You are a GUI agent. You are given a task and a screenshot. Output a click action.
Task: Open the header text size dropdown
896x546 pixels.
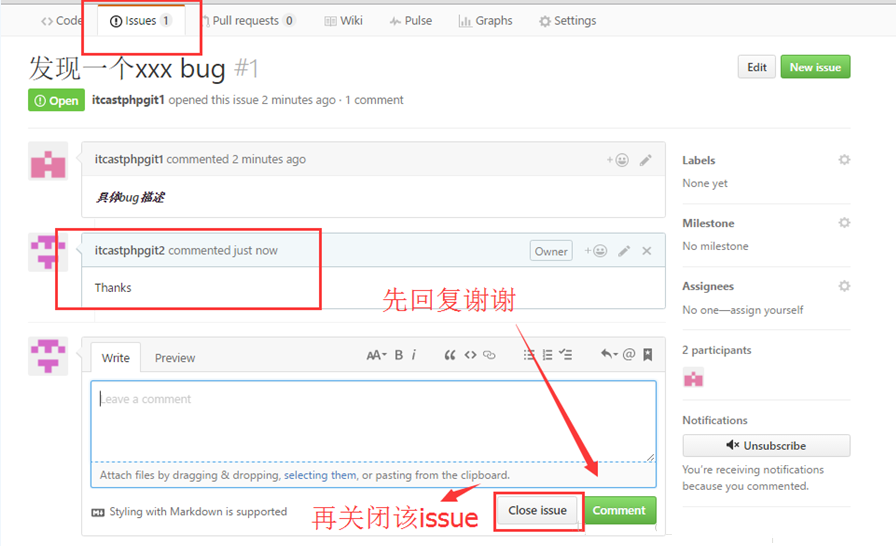coord(376,355)
